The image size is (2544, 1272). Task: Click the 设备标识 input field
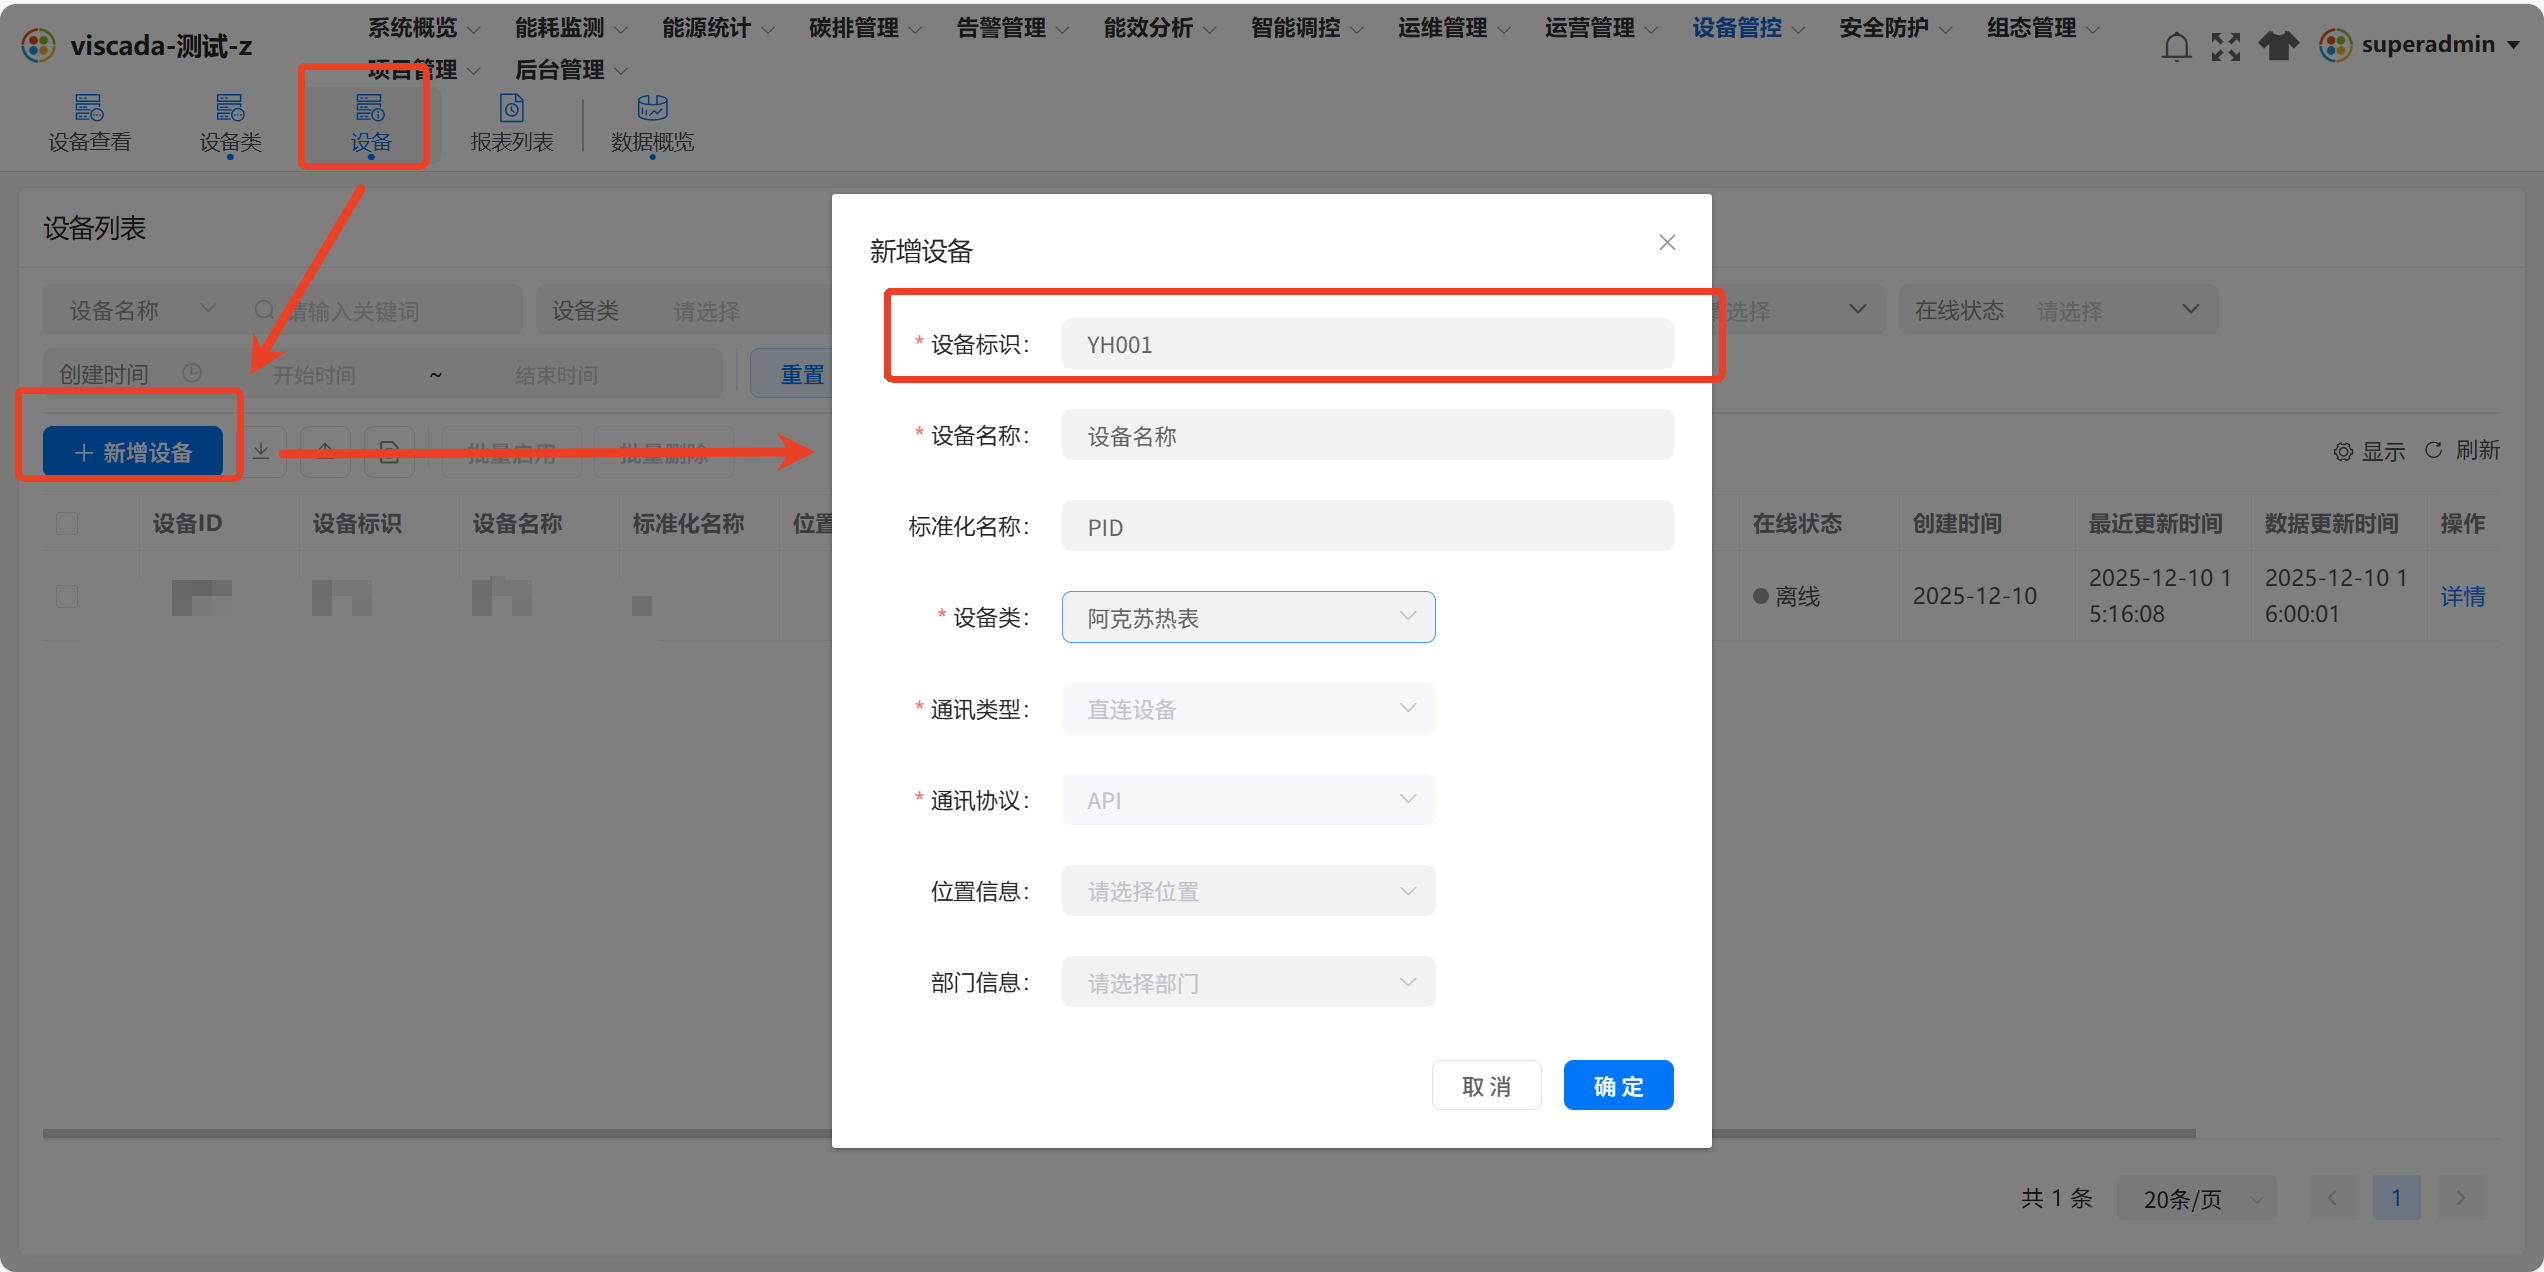[x=1367, y=344]
